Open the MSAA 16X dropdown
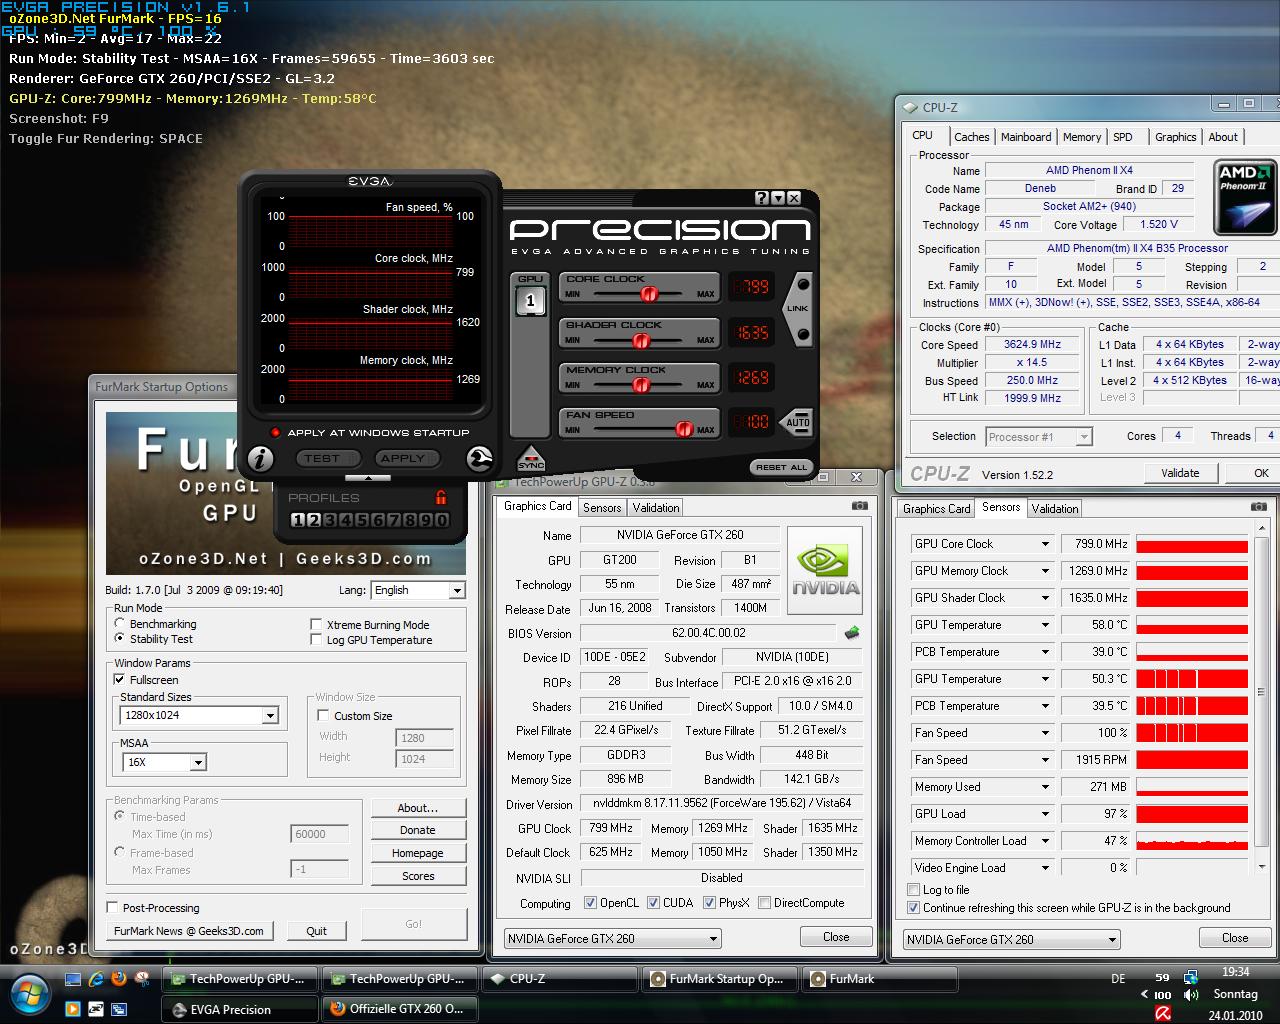 (163, 762)
